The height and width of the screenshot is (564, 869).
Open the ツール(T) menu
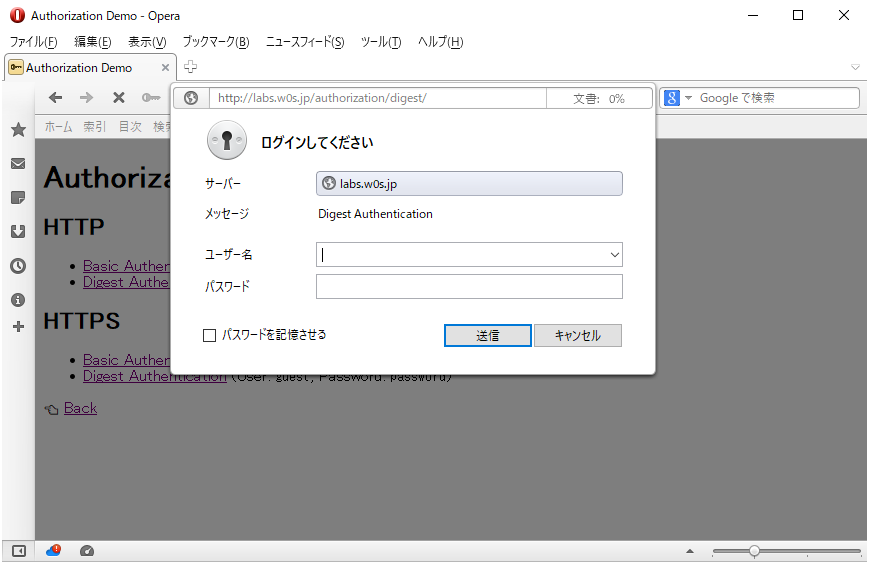point(380,42)
